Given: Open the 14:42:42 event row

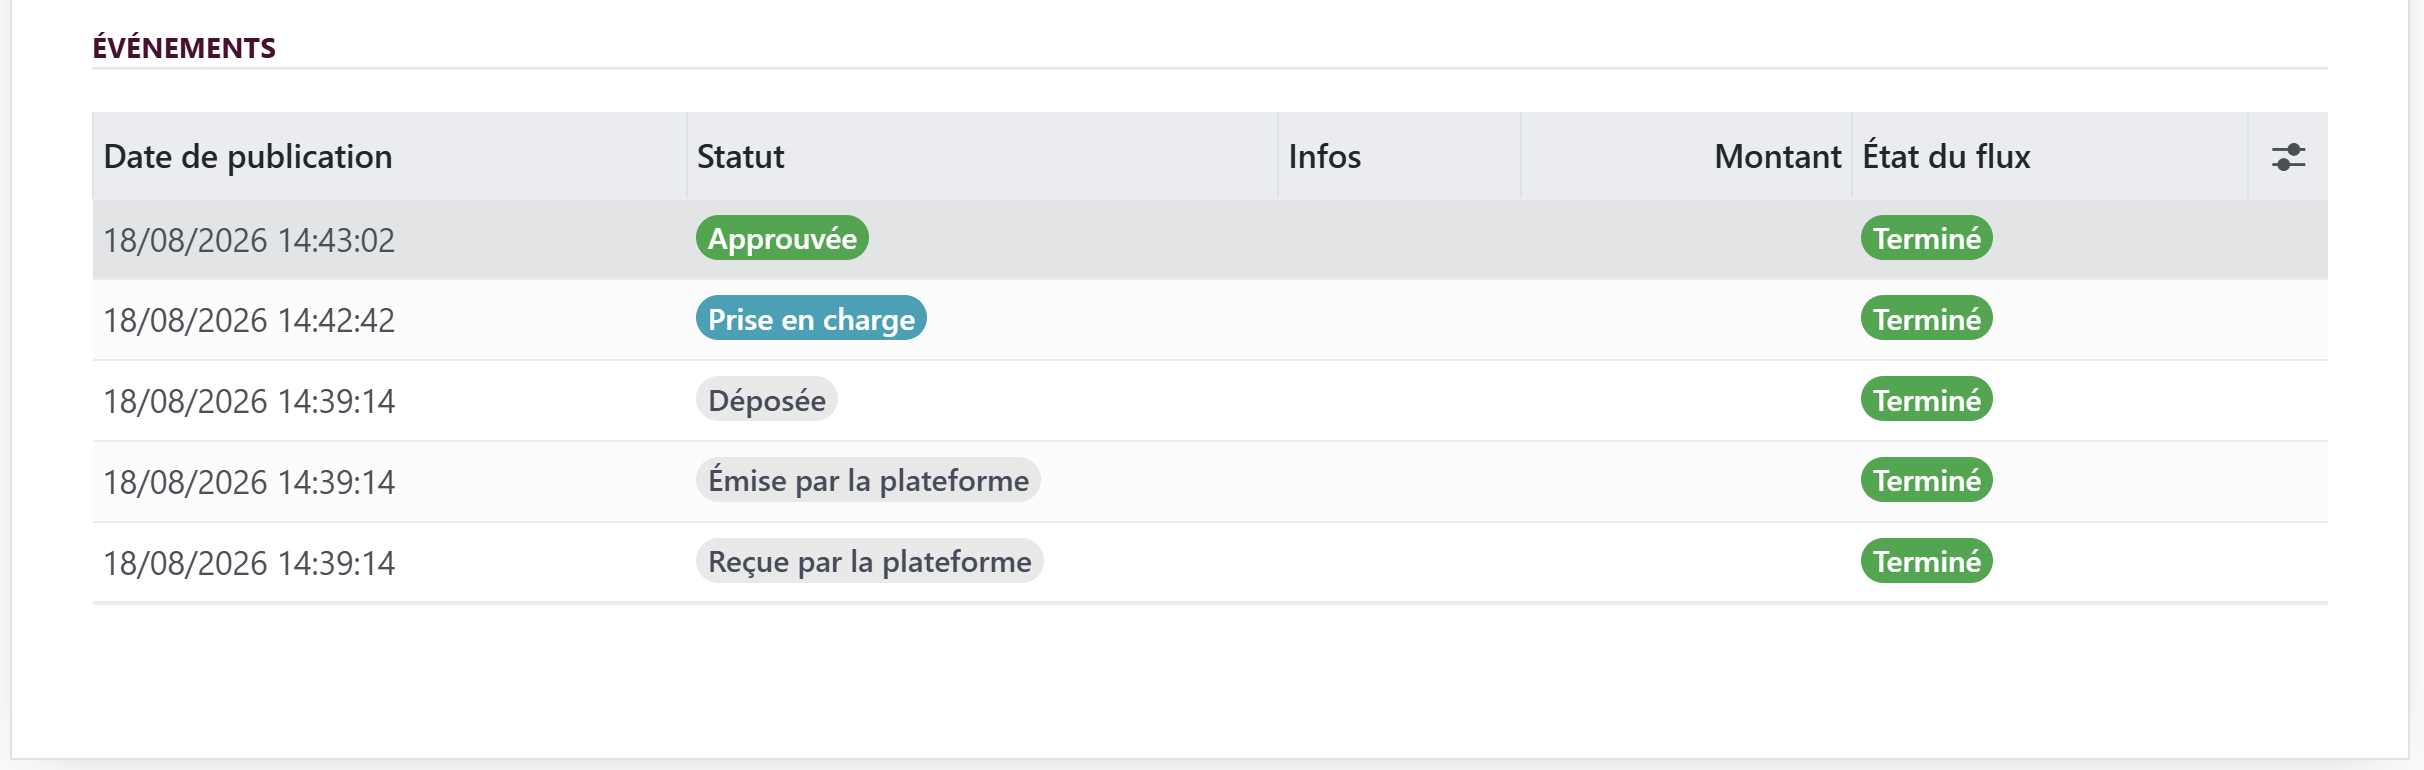Looking at the screenshot, I should (1210, 320).
